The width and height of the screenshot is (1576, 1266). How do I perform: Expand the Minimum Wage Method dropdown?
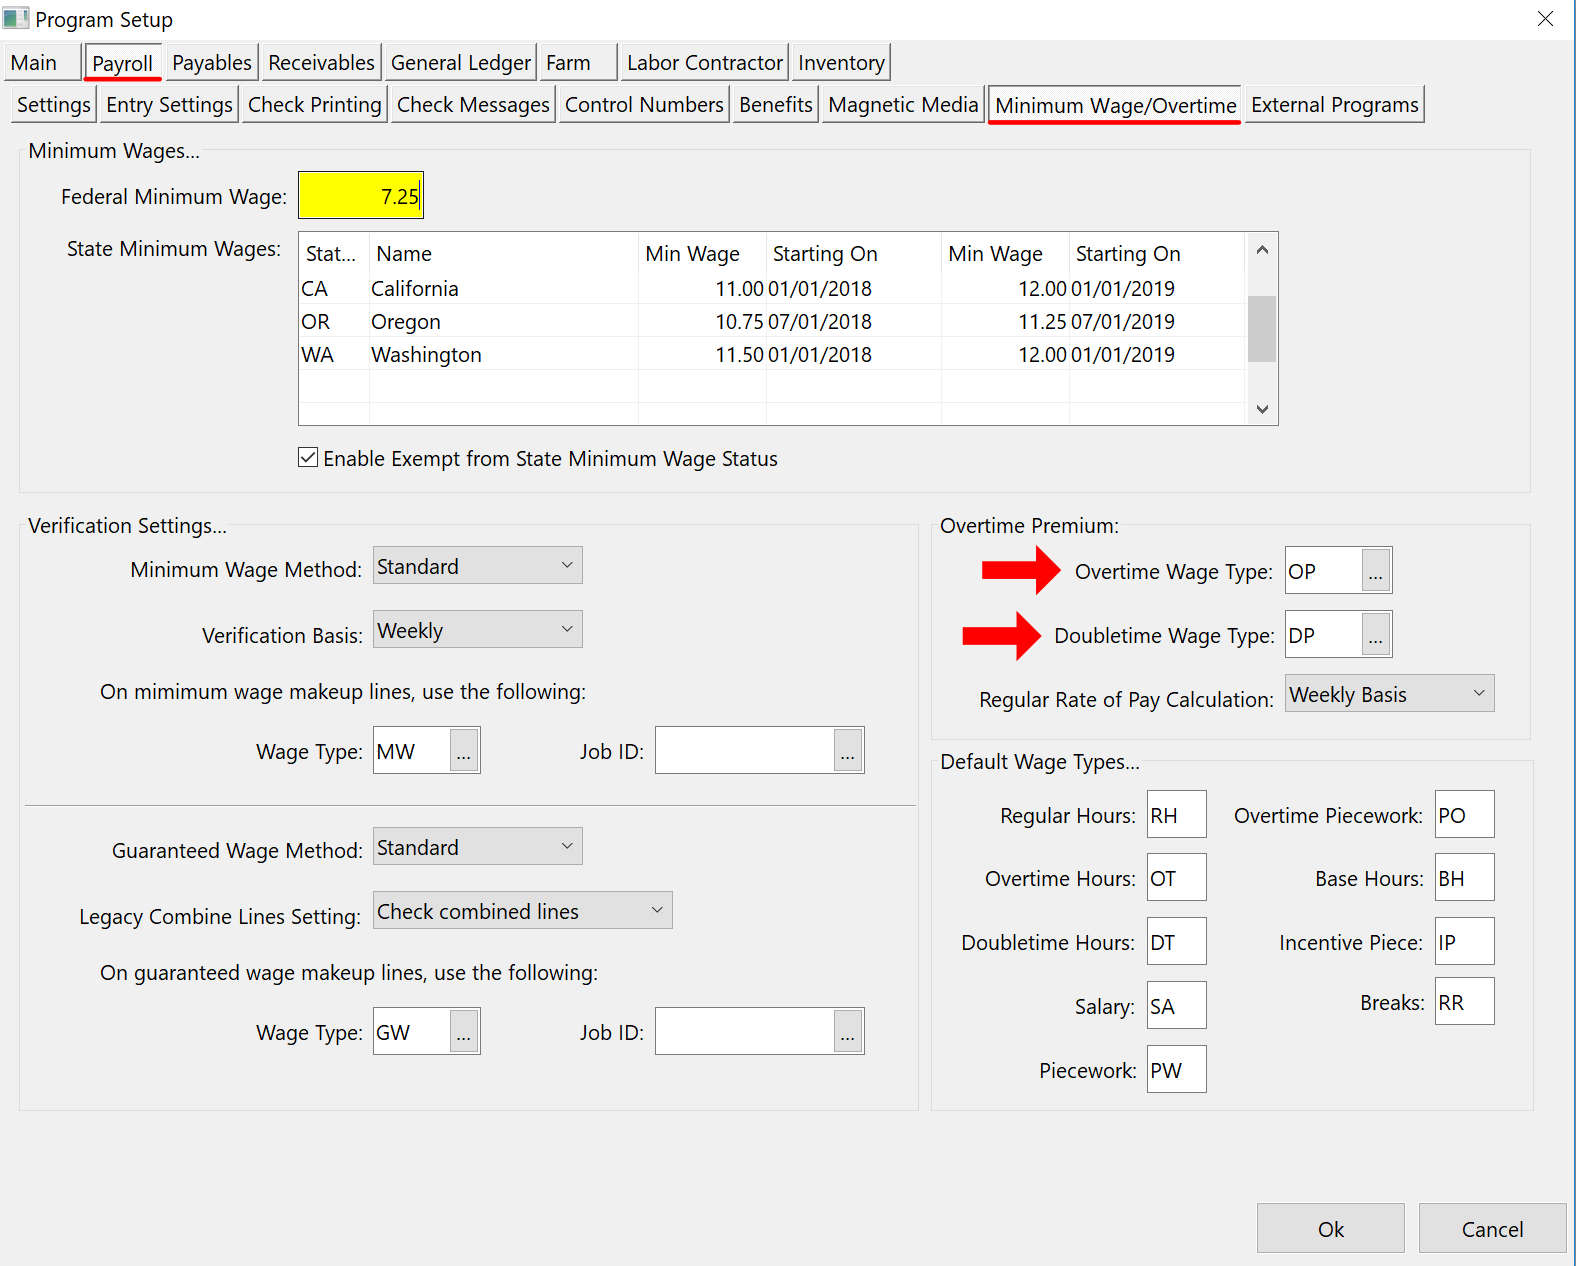coord(477,567)
